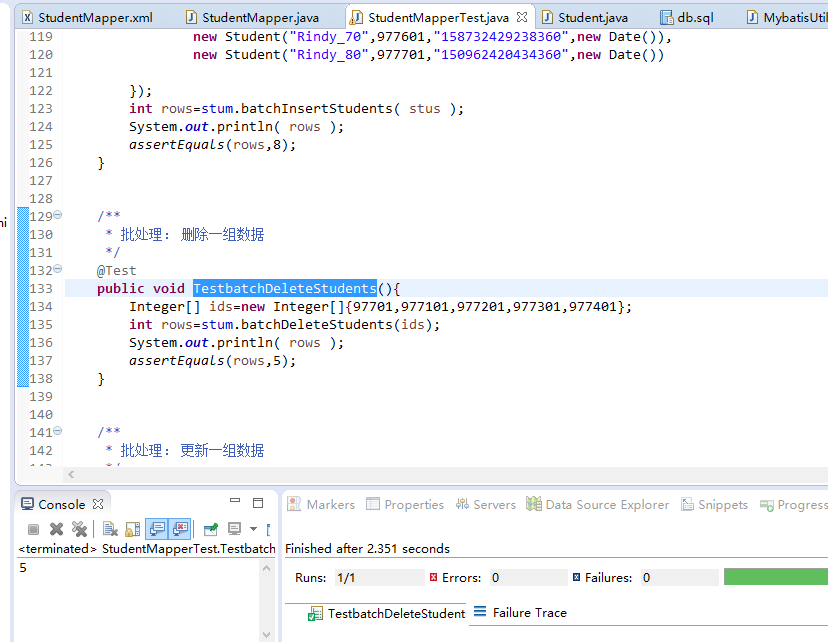Toggle show console on standard output change
The width and height of the screenshot is (828, 642).
point(157,529)
